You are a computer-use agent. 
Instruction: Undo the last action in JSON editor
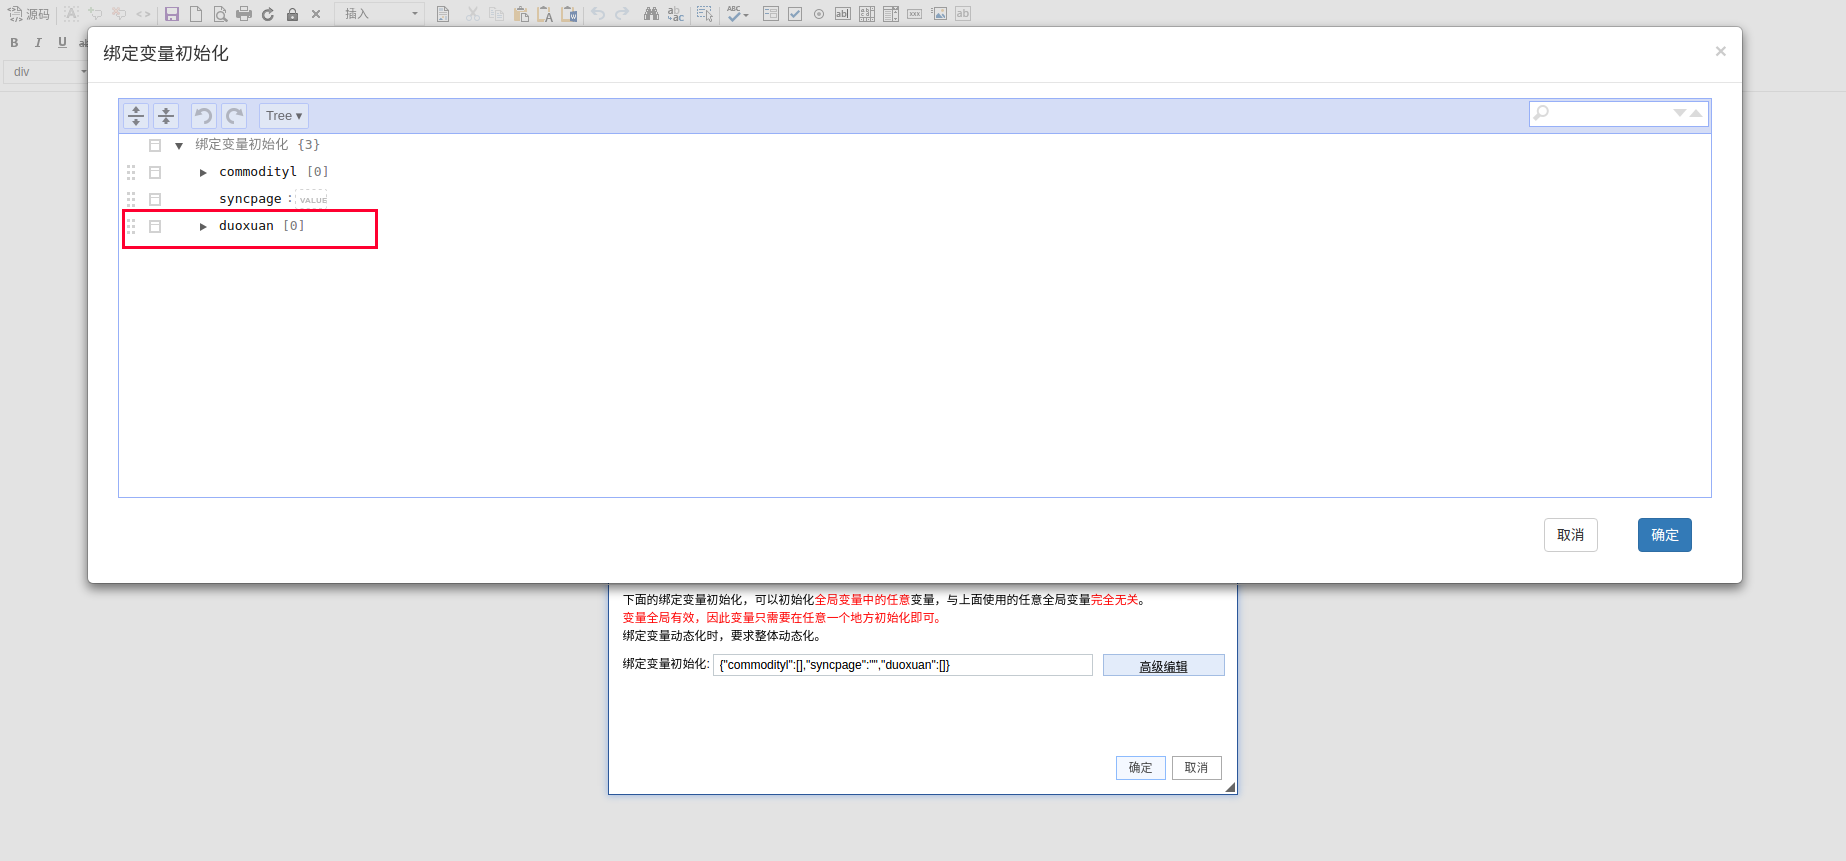(x=203, y=116)
